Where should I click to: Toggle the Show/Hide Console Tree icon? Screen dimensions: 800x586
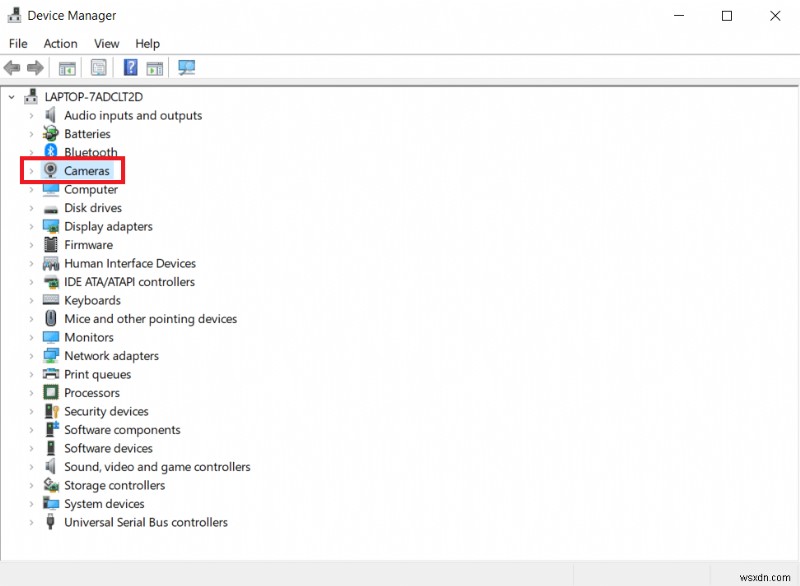(x=66, y=67)
